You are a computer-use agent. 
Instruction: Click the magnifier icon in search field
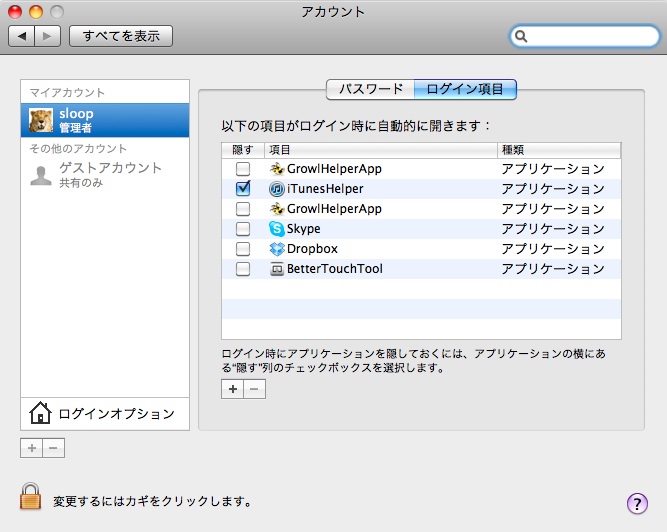[521, 37]
